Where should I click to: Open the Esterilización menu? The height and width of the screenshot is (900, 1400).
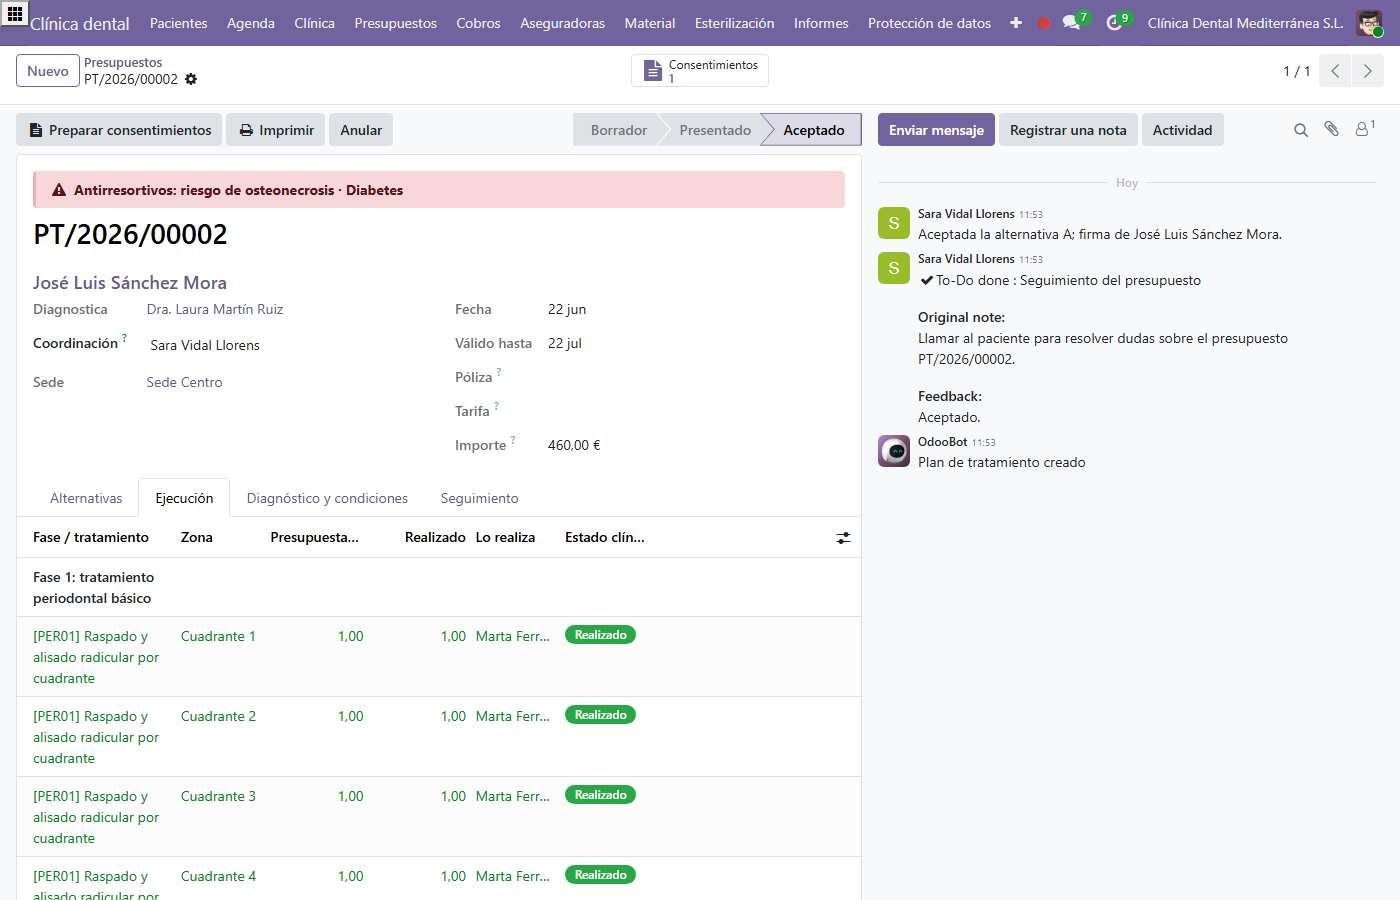(x=735, y=23)
